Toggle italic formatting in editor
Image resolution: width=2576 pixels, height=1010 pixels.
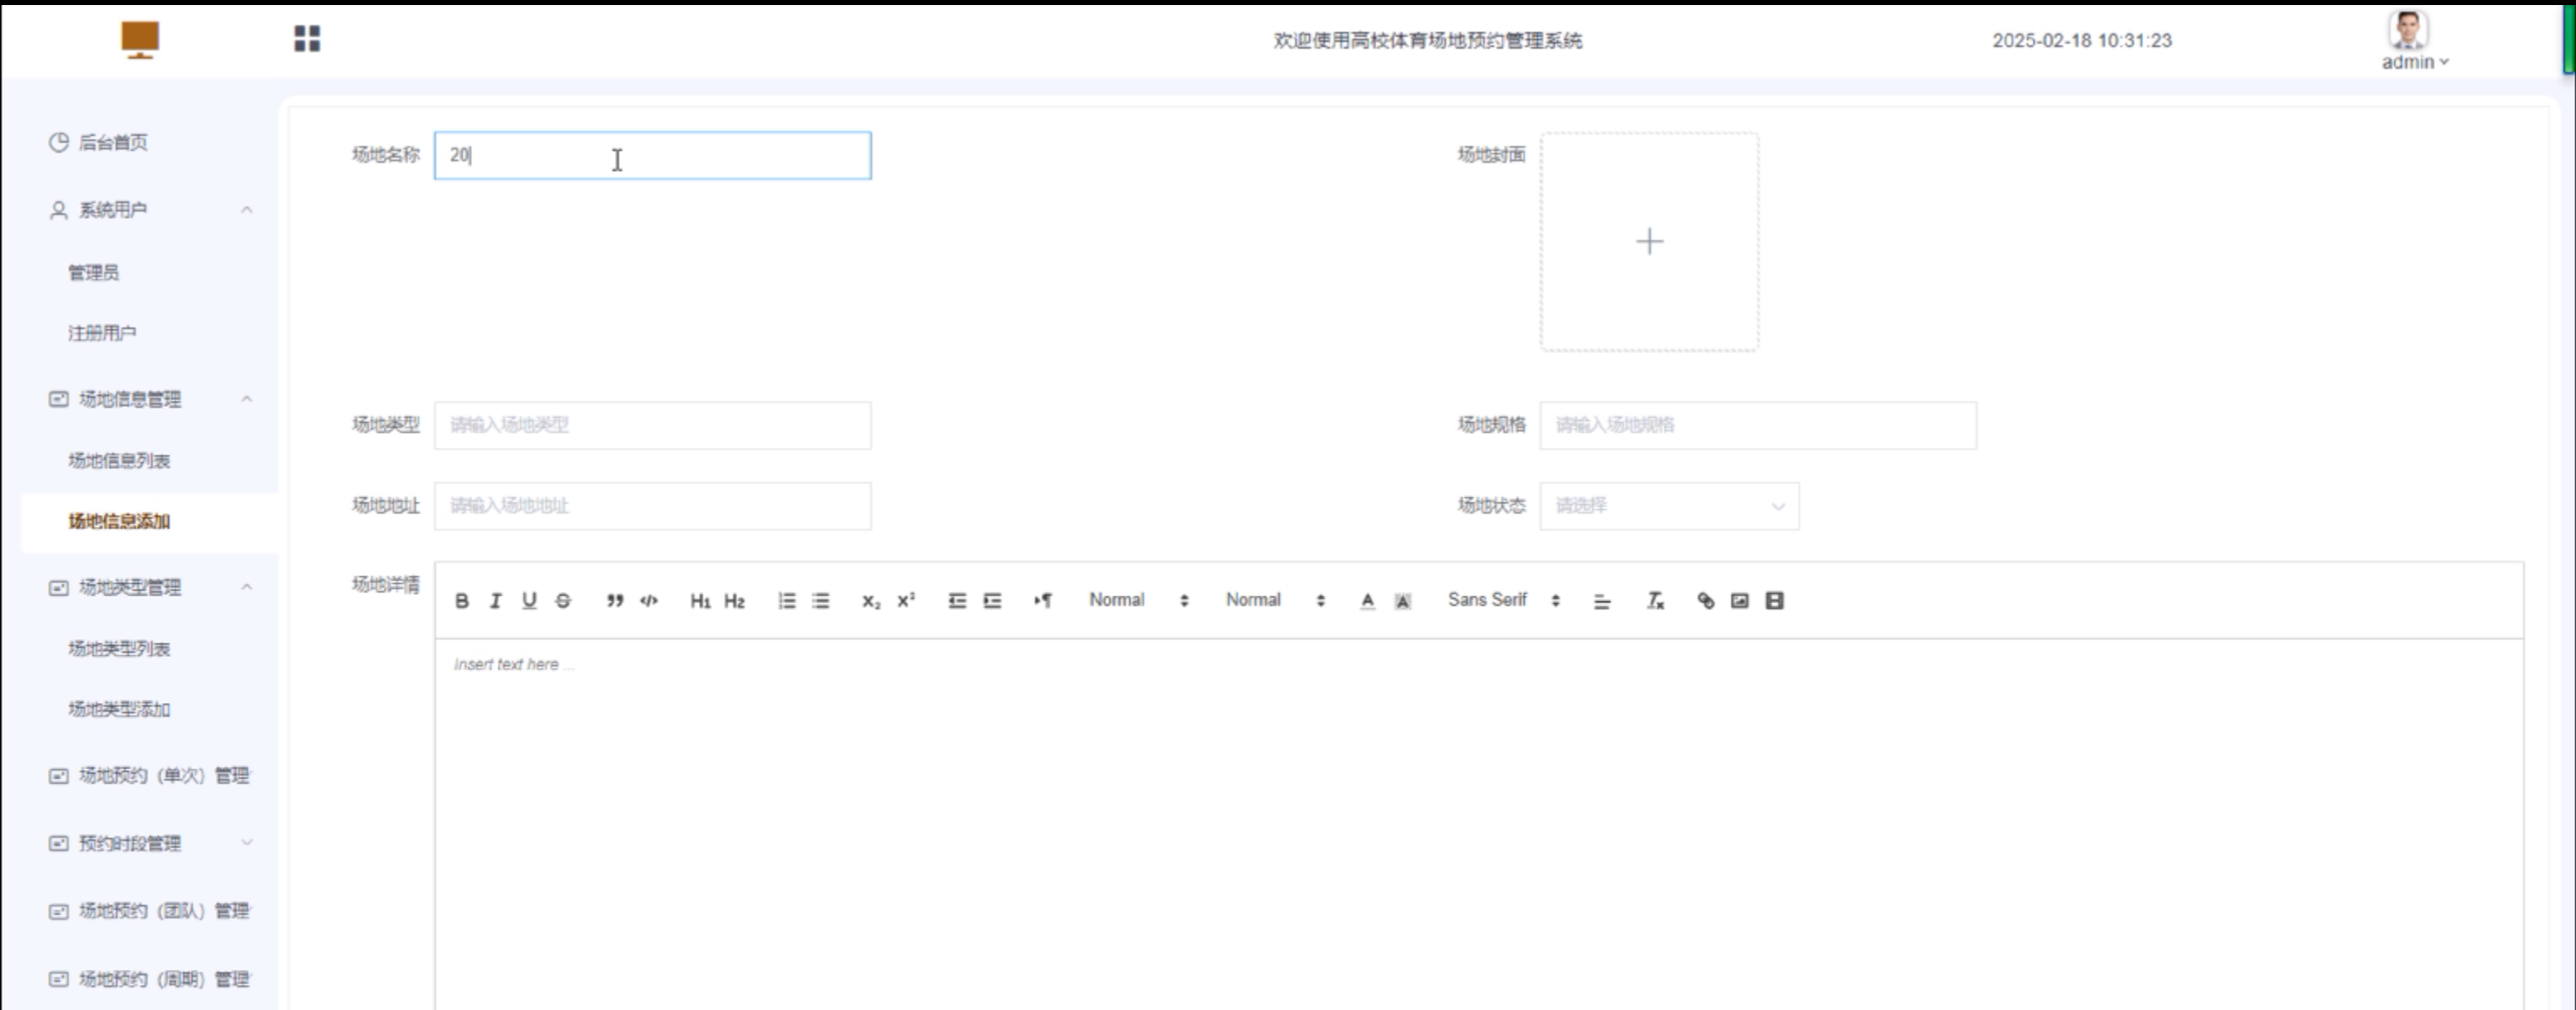coord(495,601)
